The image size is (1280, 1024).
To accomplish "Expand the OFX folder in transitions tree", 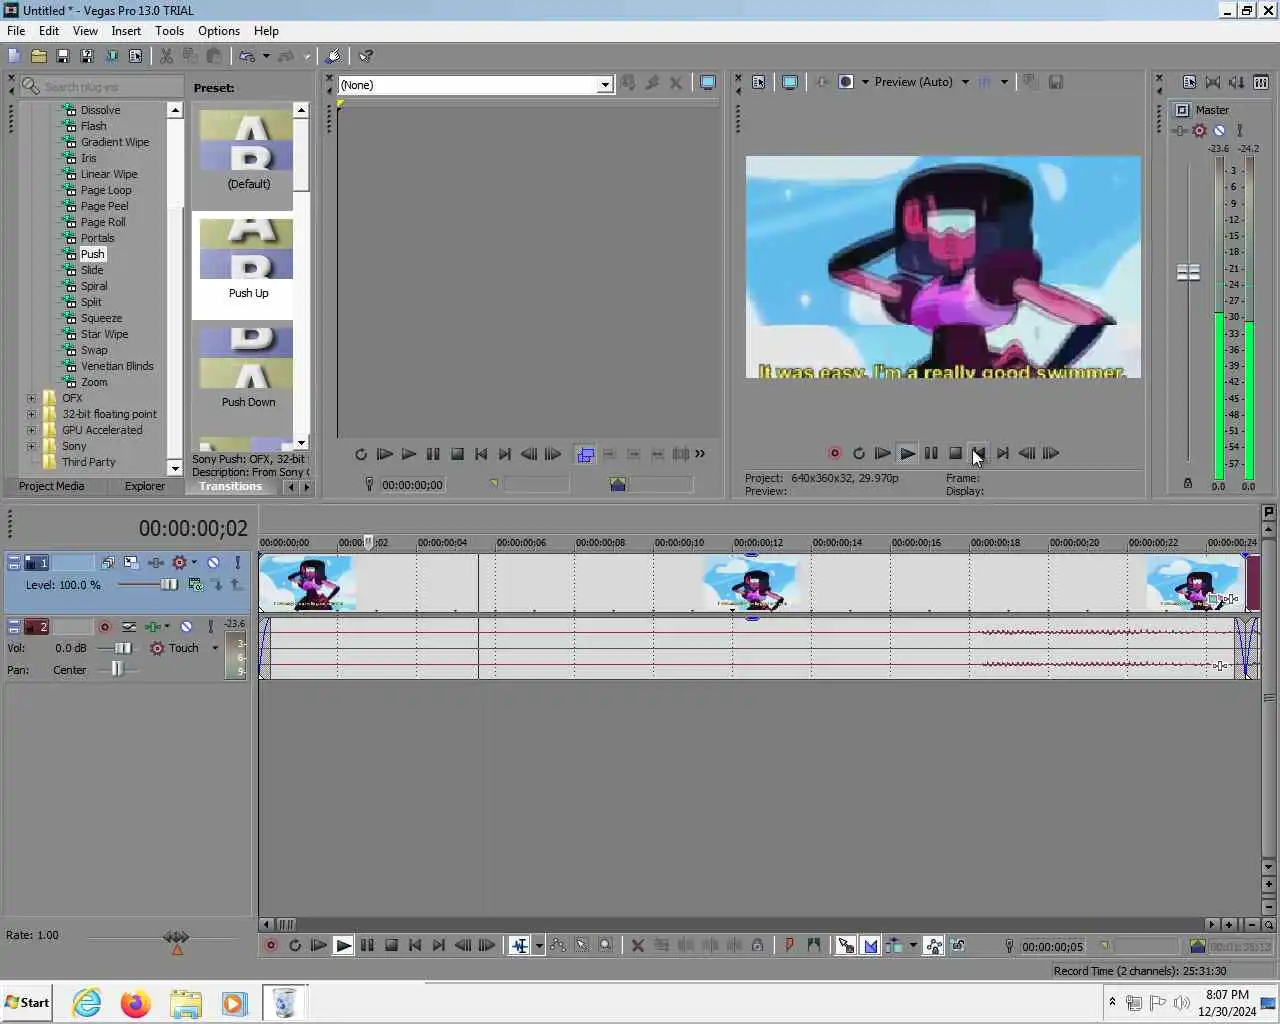I will [x=31, y=398].
